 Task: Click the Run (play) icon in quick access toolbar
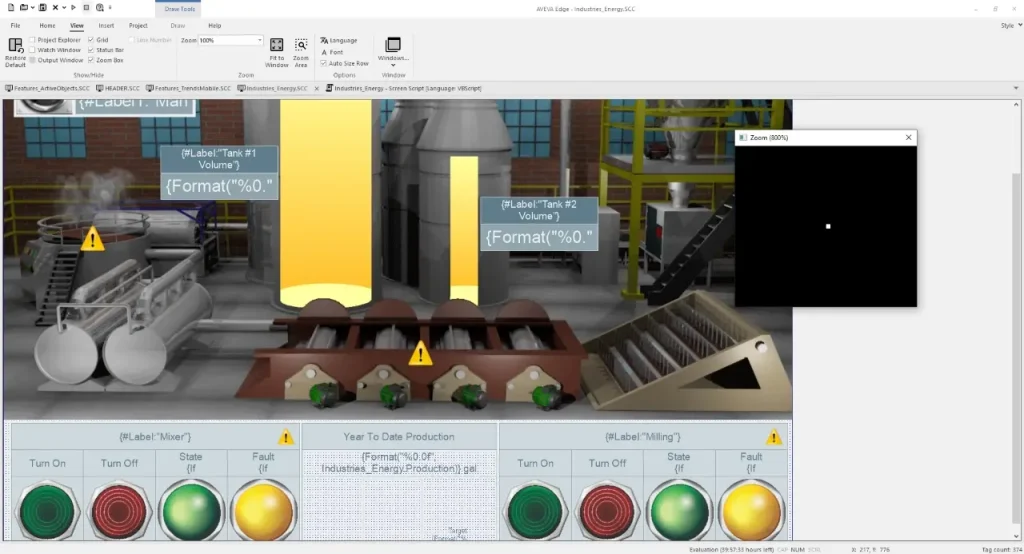coord(73,8)
